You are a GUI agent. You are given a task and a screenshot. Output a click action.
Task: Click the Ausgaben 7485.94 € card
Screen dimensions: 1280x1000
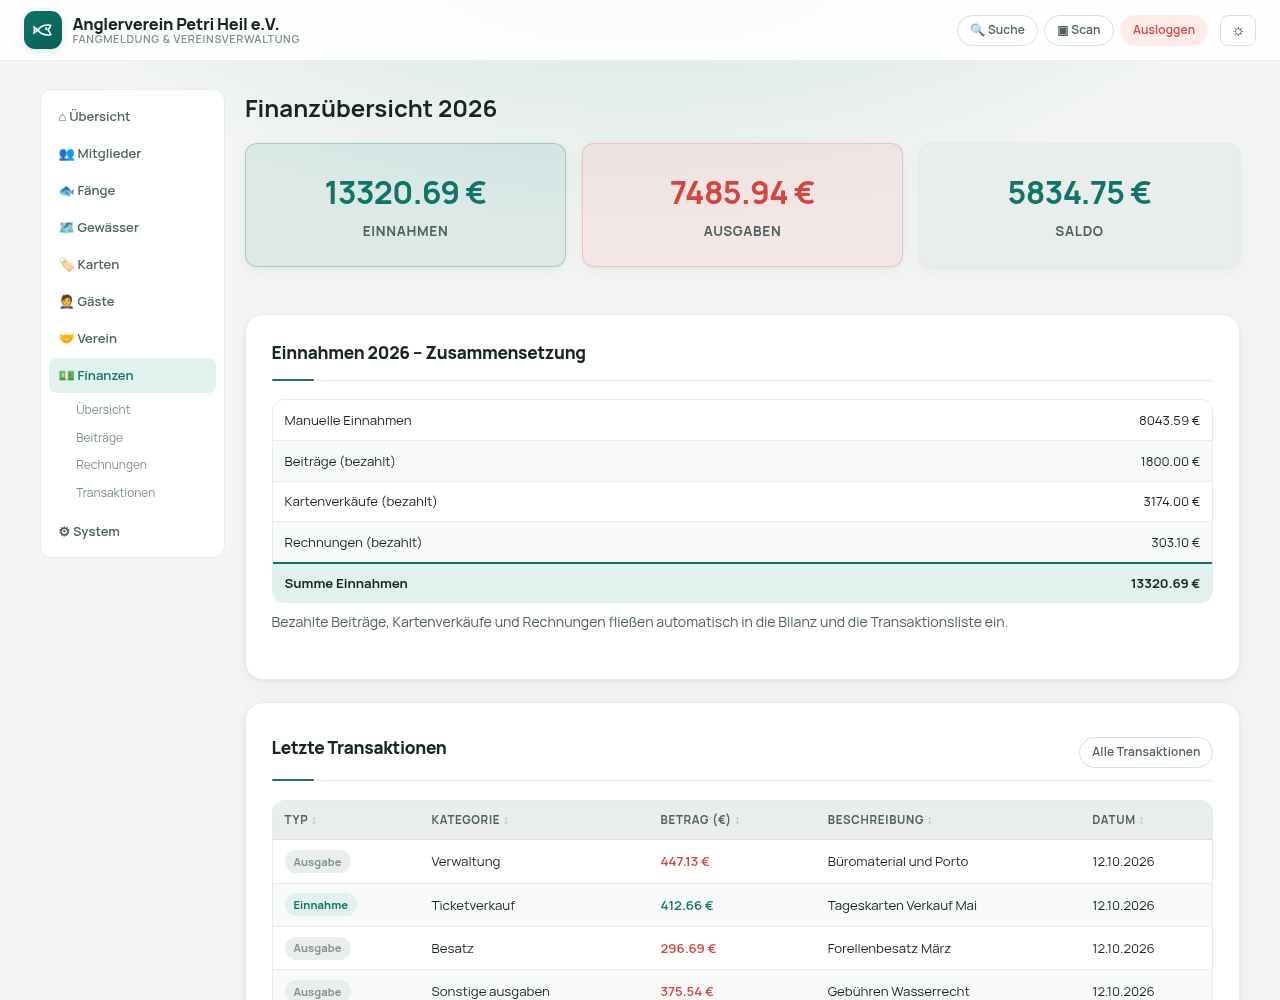[x=742, y=205]
